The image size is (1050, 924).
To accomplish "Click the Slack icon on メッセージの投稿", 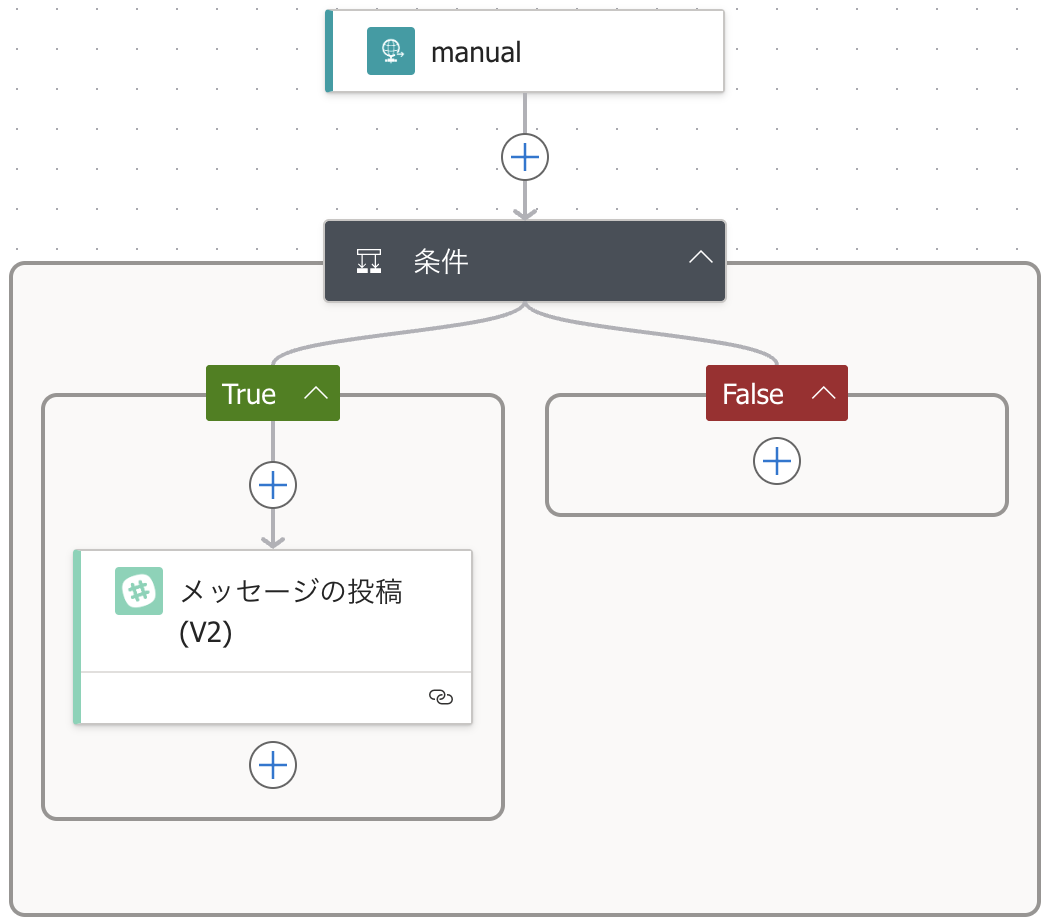I will pos(139,591).
